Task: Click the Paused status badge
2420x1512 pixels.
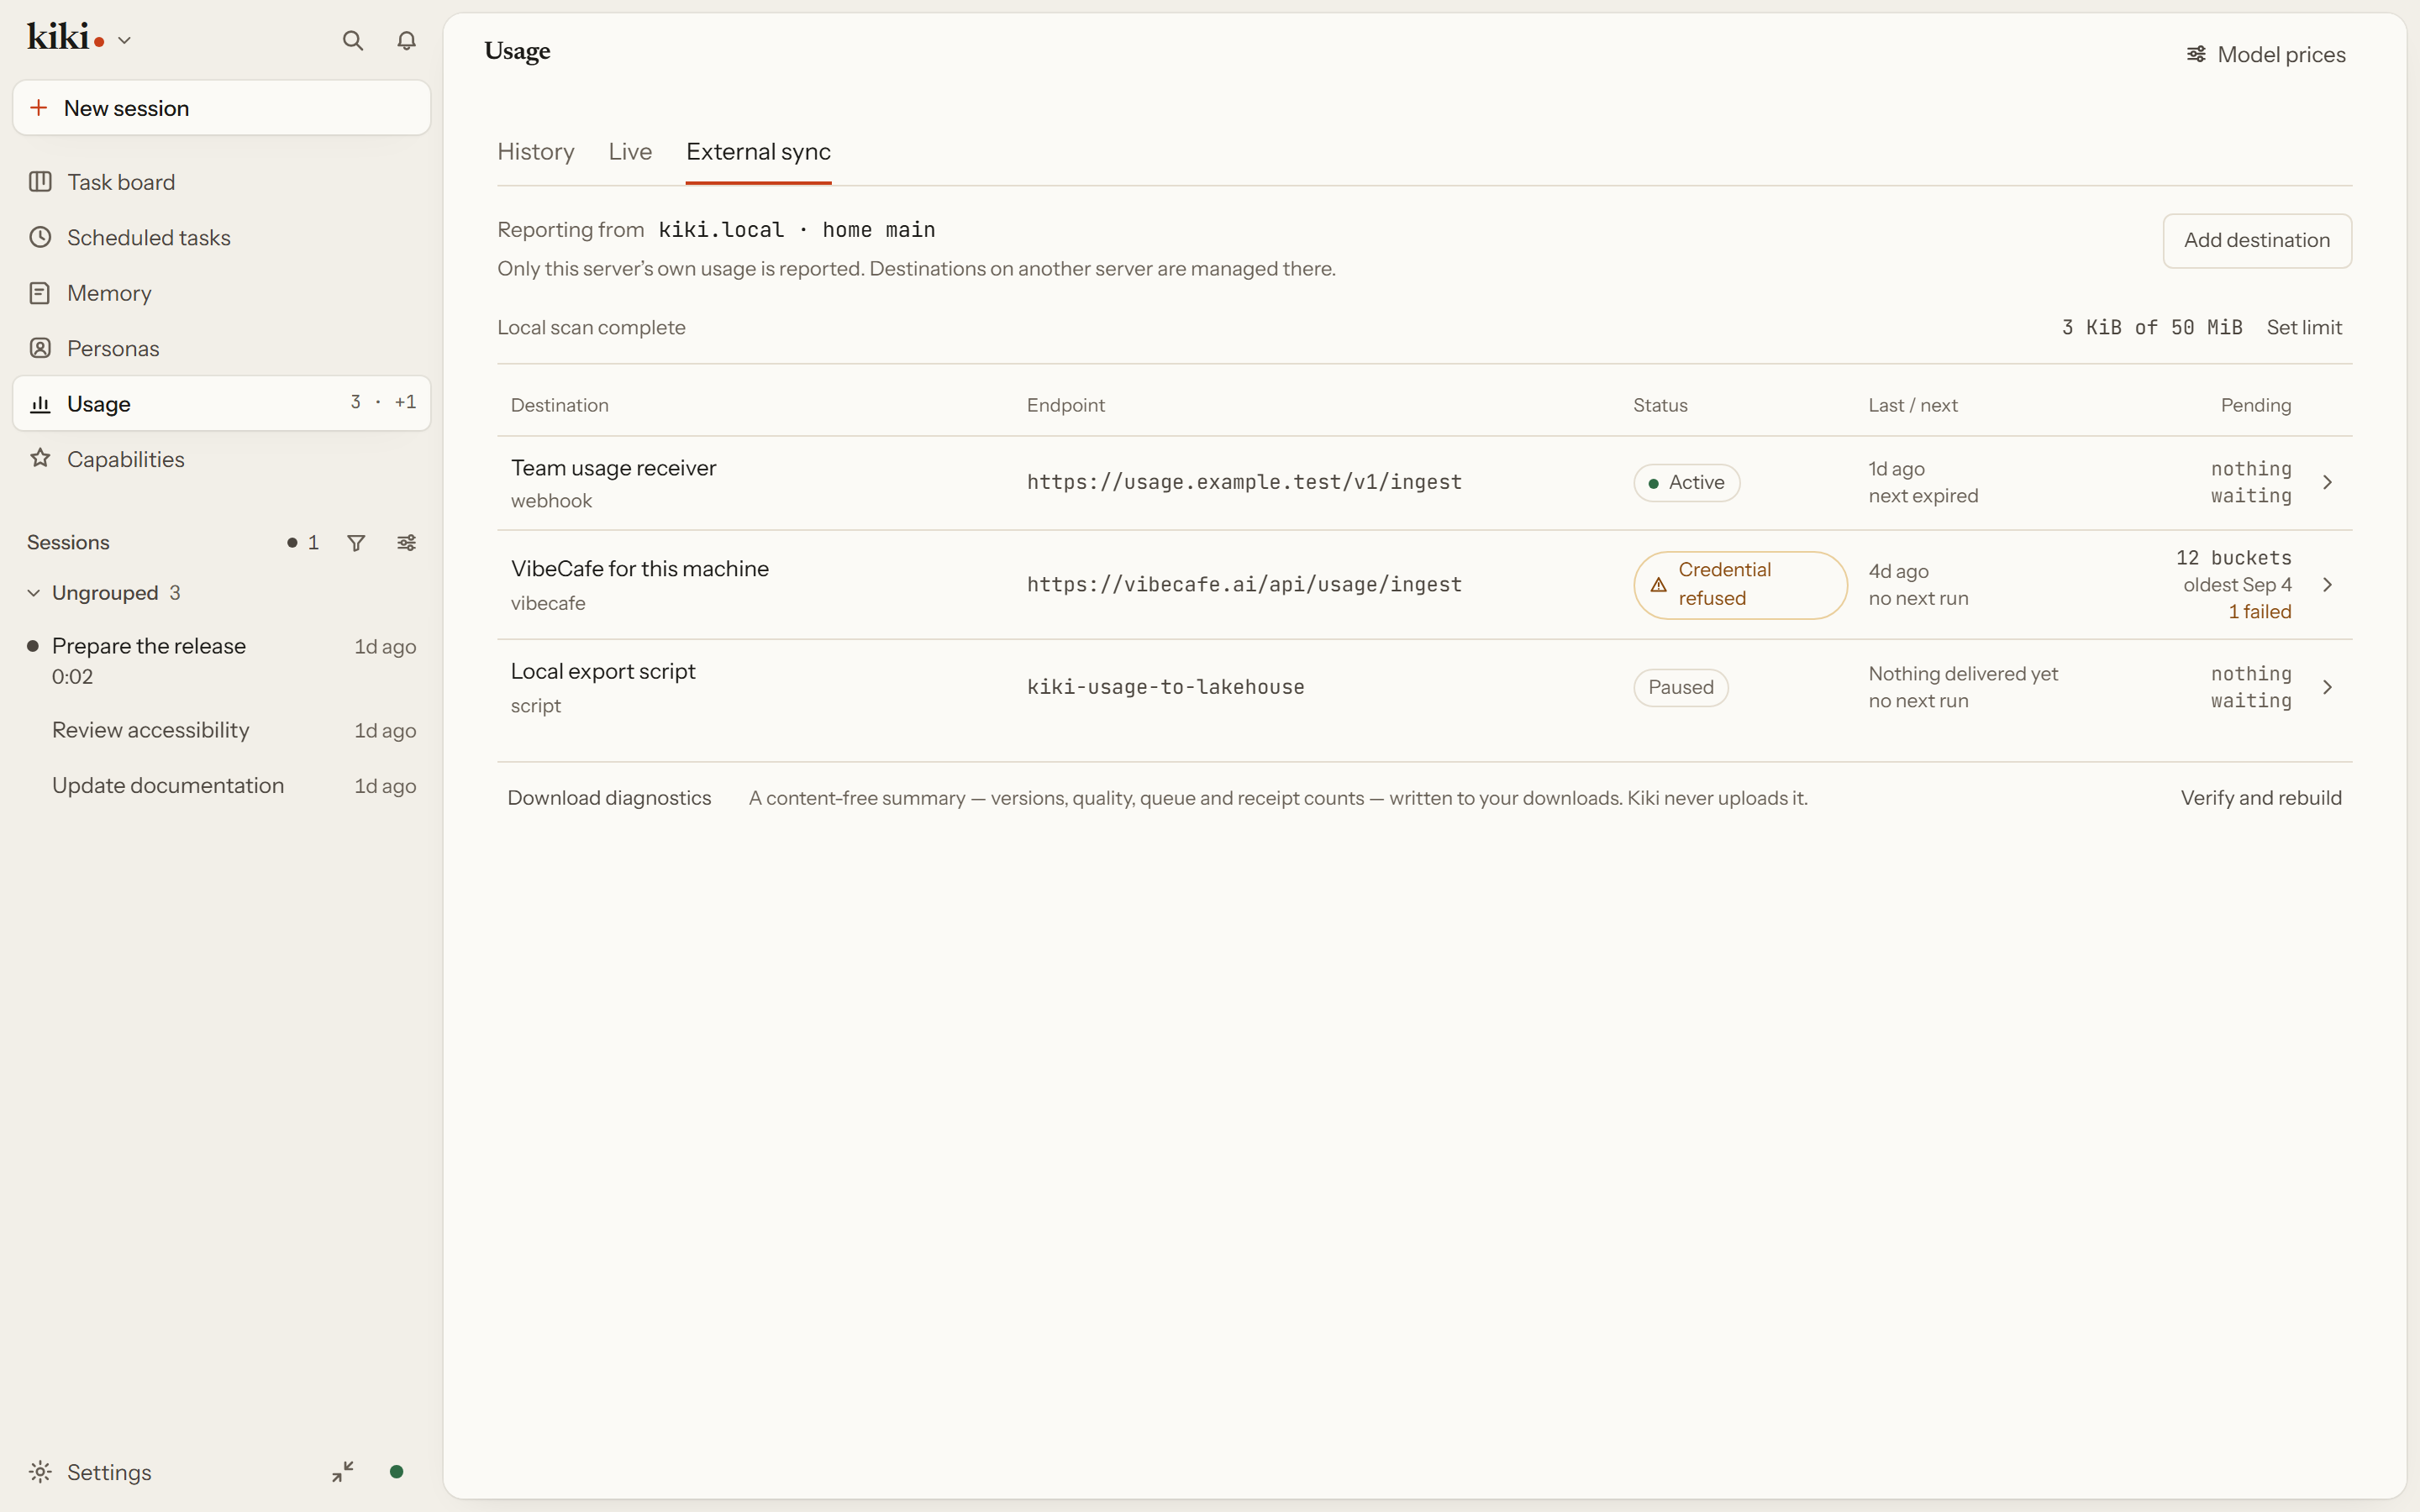Action: [1681, 688]
